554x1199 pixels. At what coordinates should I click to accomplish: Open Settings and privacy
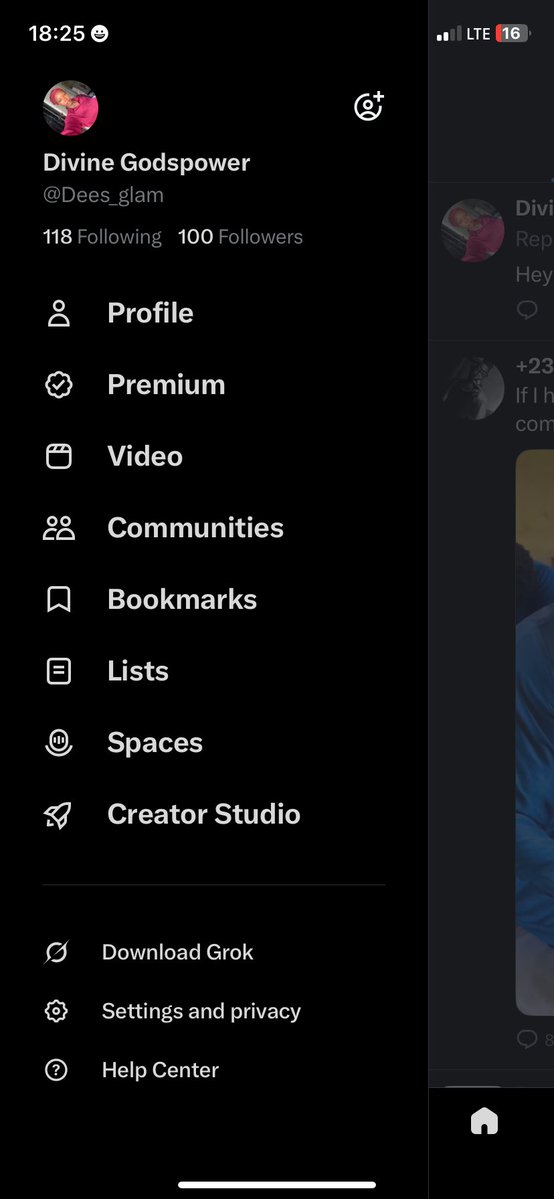coord(201,1011)
